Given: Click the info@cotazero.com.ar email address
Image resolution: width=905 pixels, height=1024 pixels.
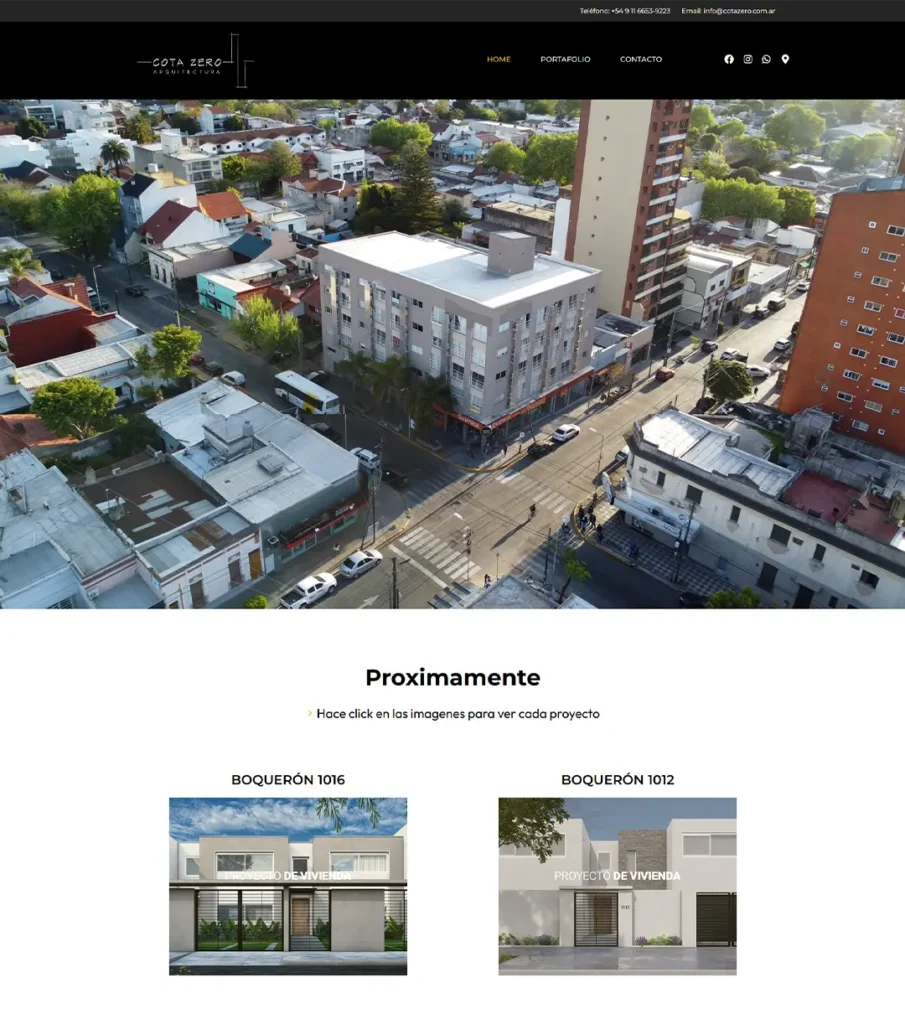Looking at the screenshot, I should [x=739, y=11].
